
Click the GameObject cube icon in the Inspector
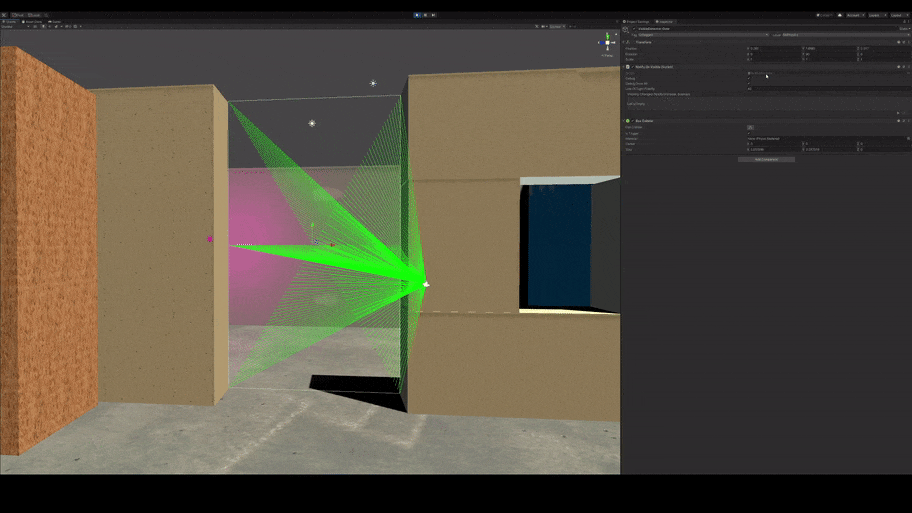point(626,30)
